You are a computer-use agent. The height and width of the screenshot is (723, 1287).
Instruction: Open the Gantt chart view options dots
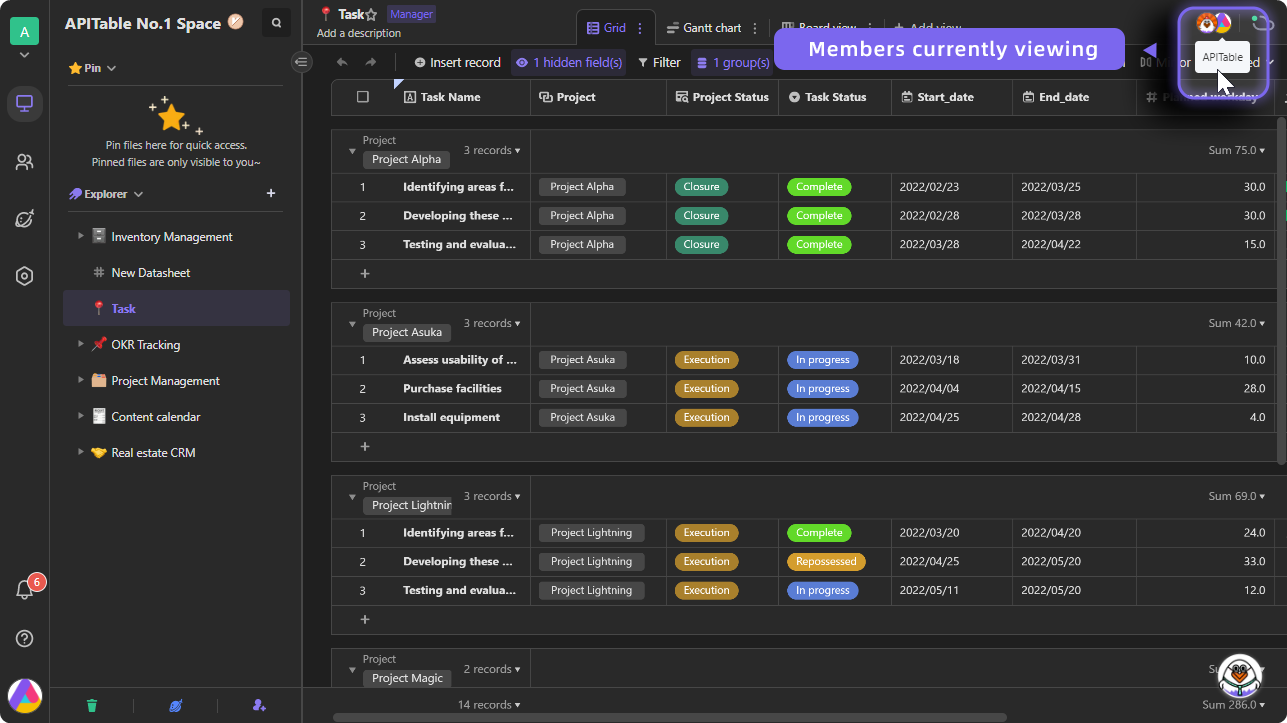[755, 28]
